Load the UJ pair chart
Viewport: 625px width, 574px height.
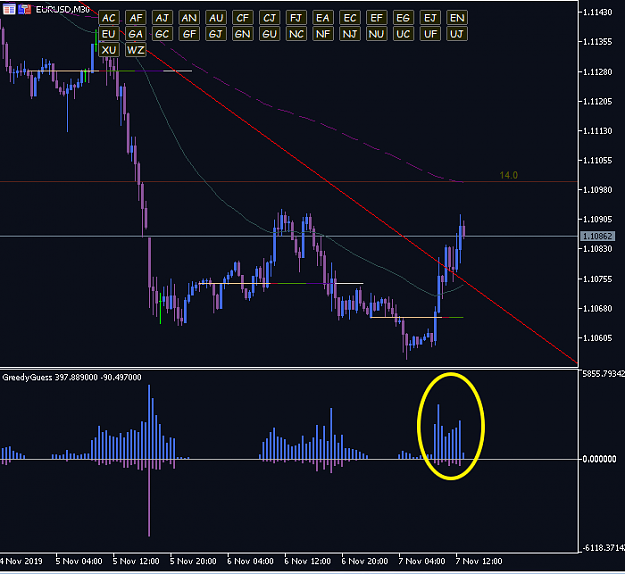457,34
